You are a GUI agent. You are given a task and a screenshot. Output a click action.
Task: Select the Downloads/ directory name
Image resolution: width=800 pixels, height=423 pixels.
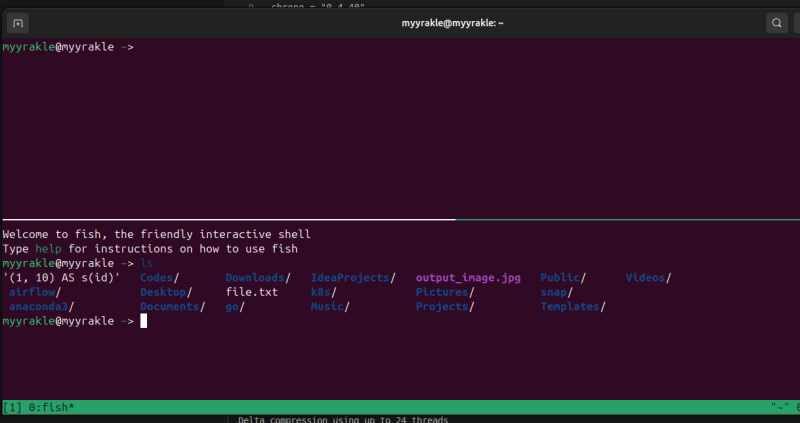pos(257,277)
